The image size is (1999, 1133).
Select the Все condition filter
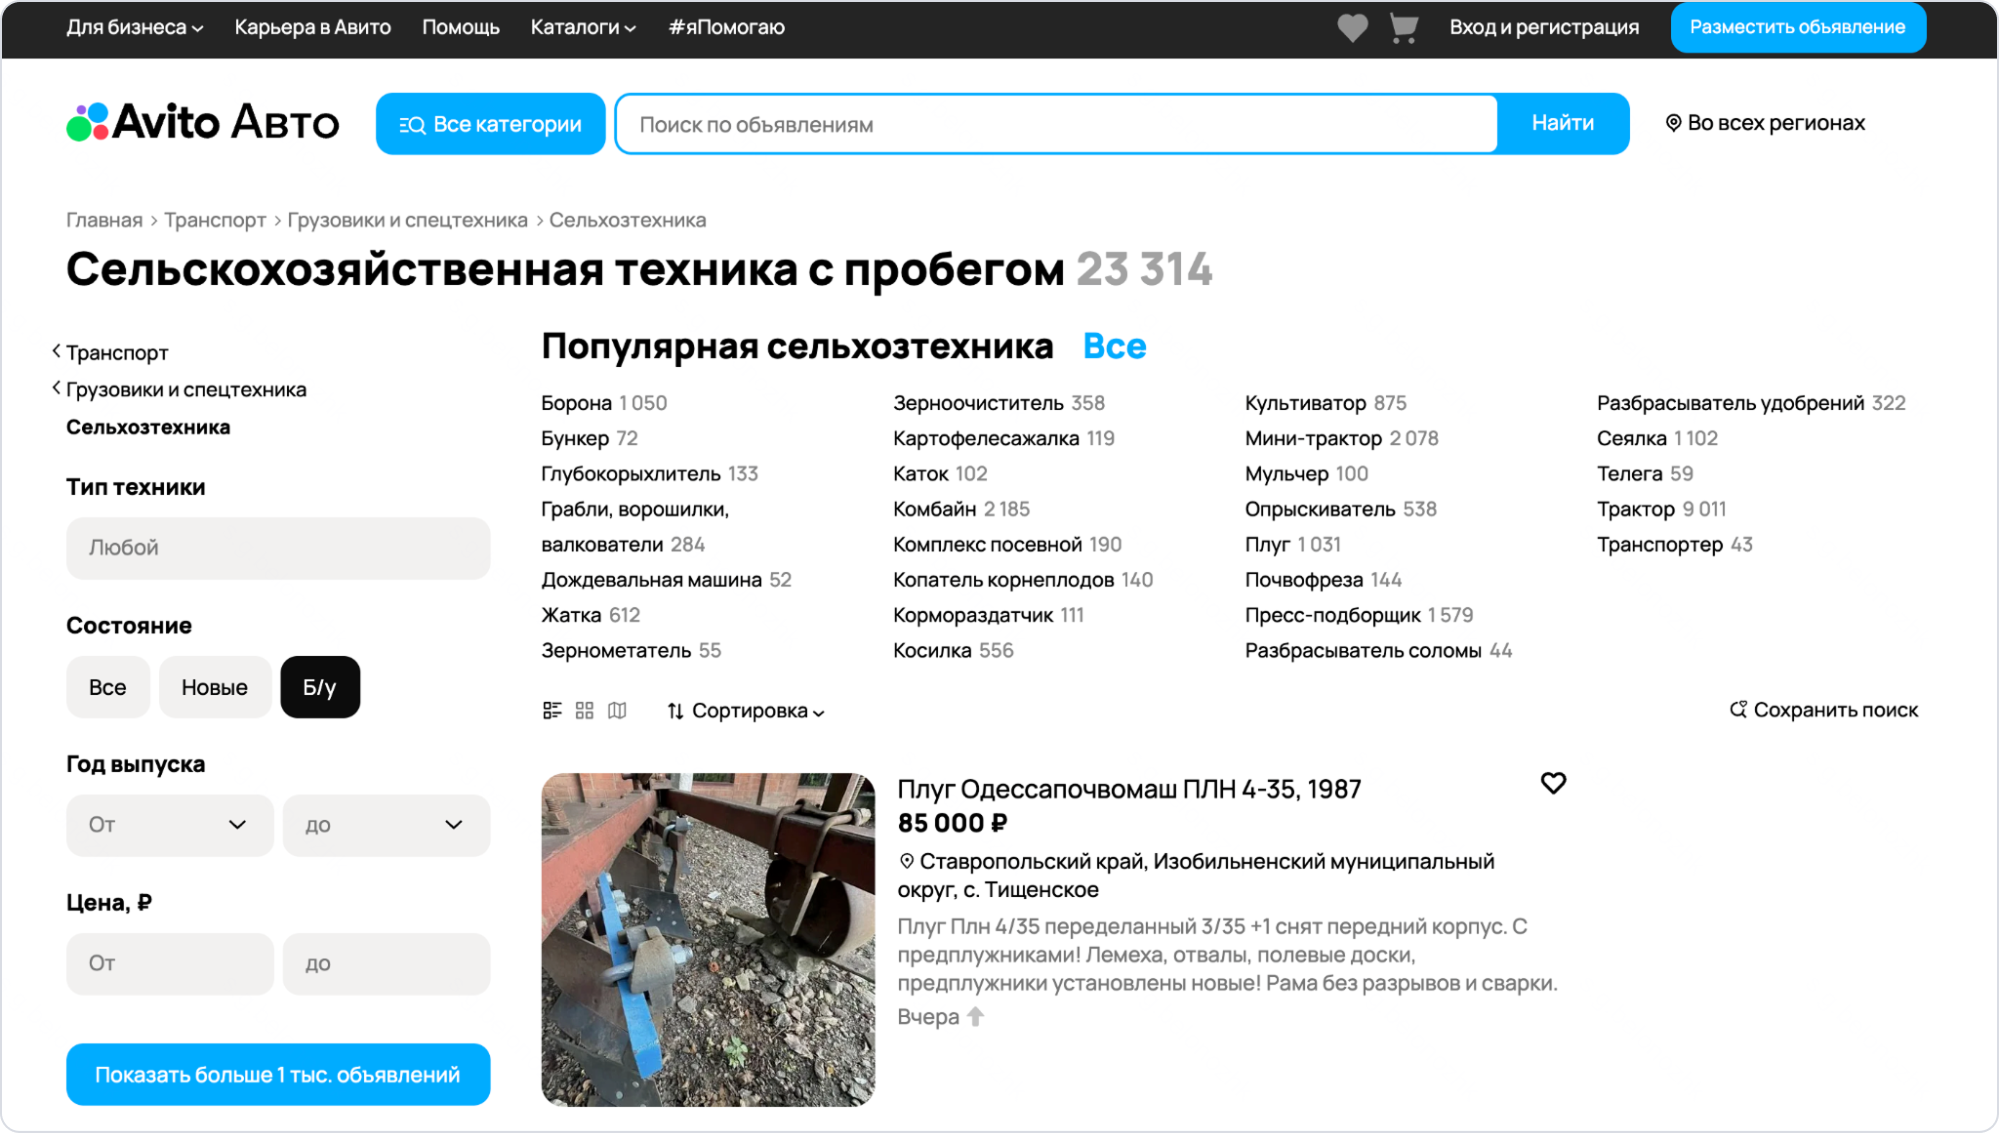tap(107, 687)
